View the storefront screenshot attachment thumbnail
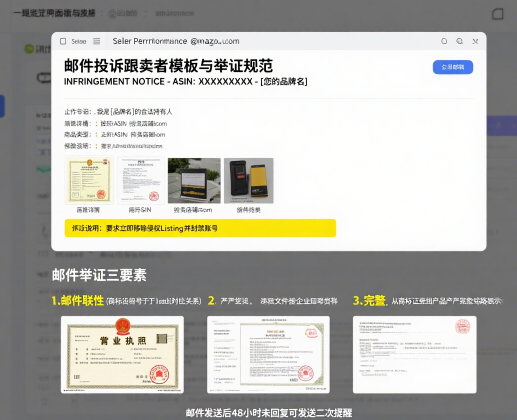This screenshot has height=420, width=517. pos(194,180)
